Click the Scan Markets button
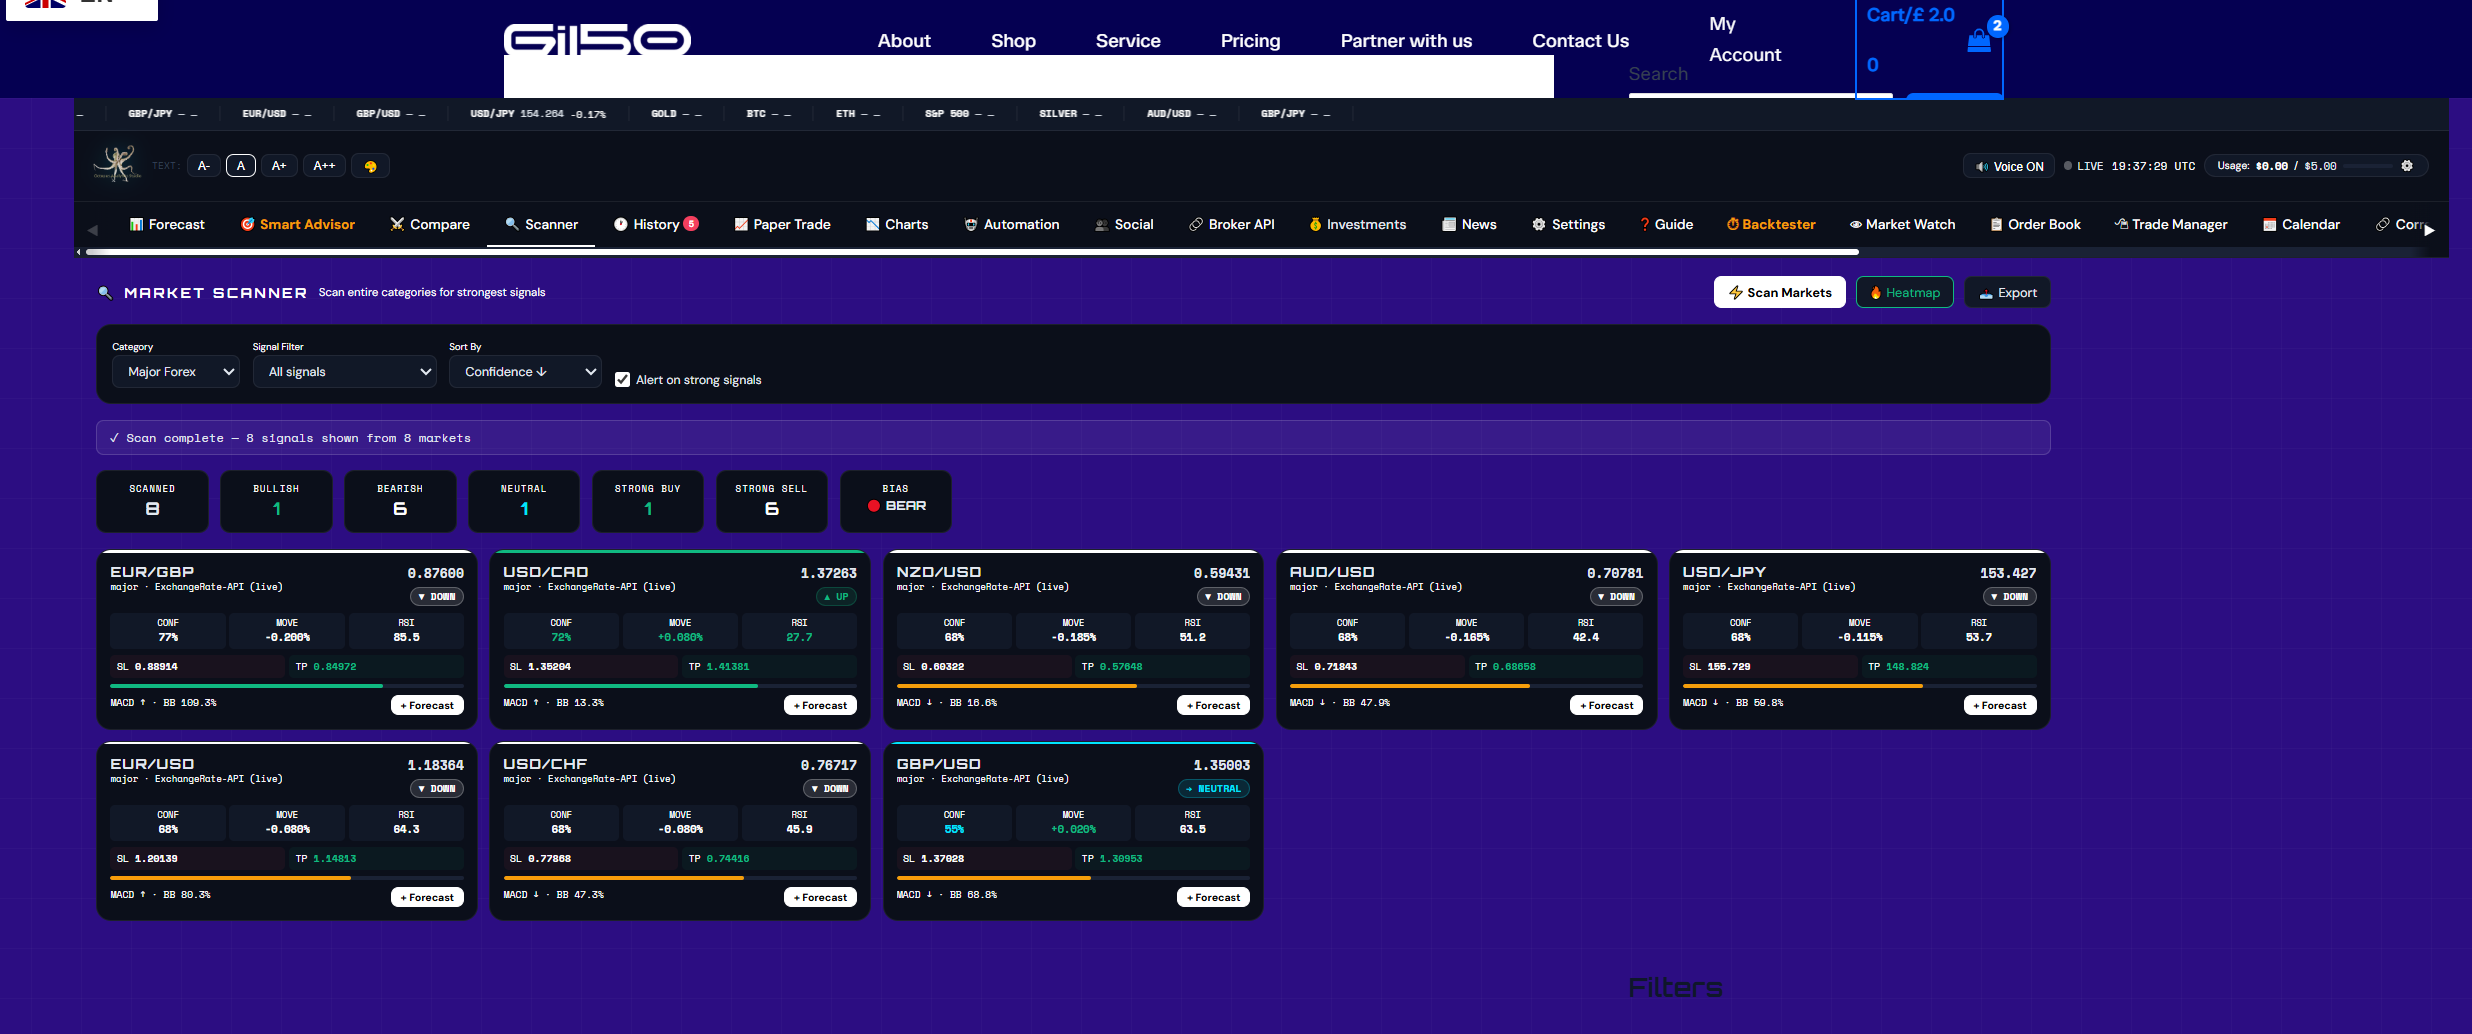Screen dimensions: 2472x1034 pos(1779,293)
